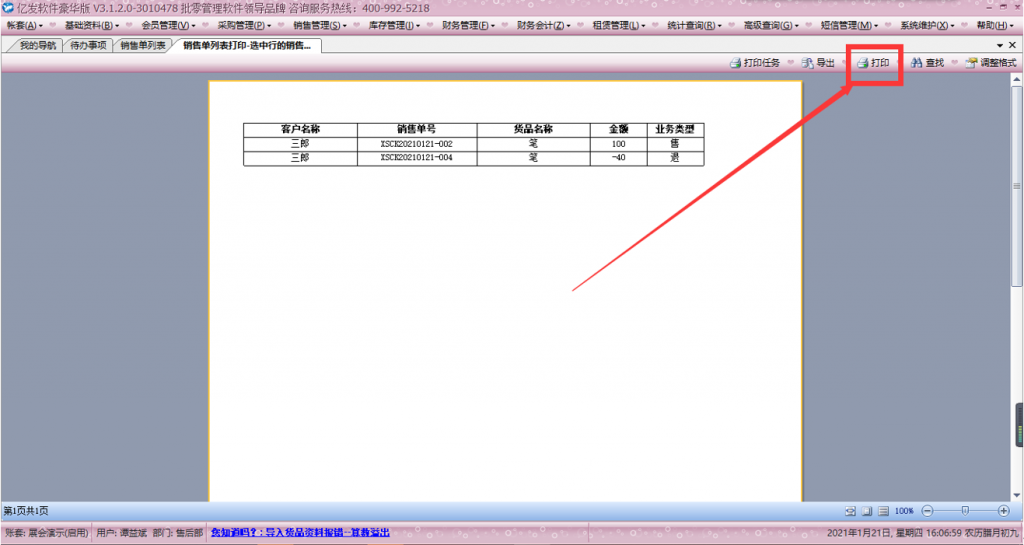
Task: Open the 采购管理(P) menu
Action: tap(244, 25)
